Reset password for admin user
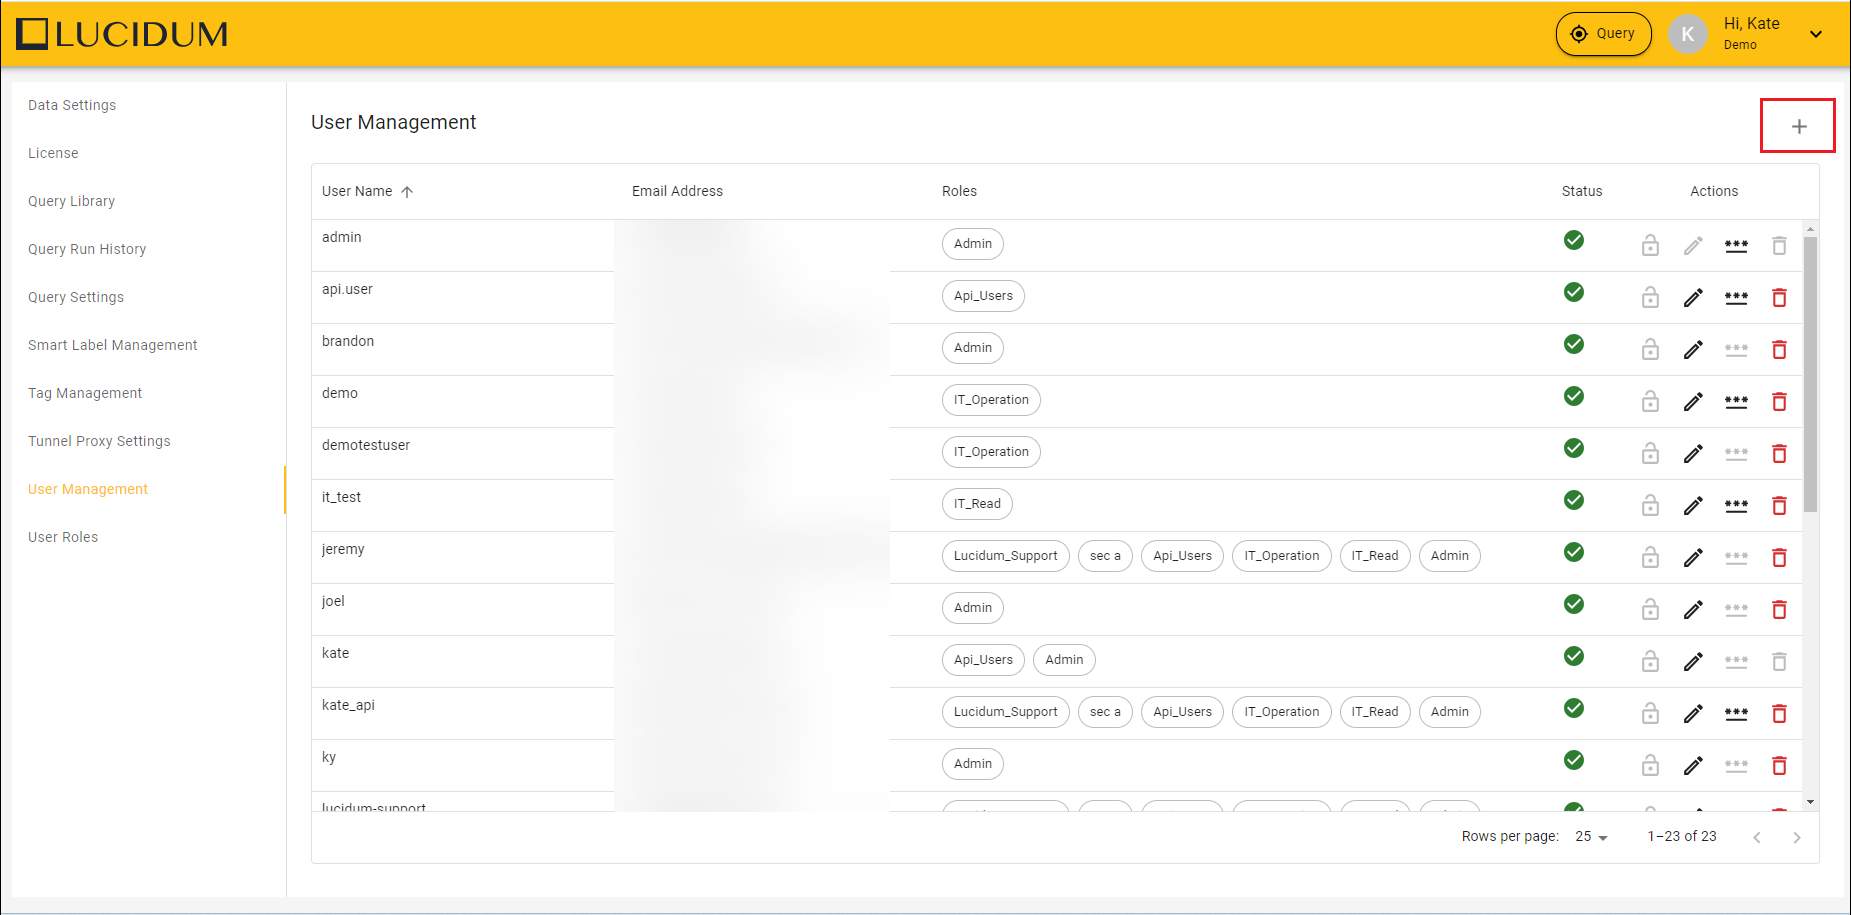Screen dimensions: 1851x915 tap(1736, 246)
